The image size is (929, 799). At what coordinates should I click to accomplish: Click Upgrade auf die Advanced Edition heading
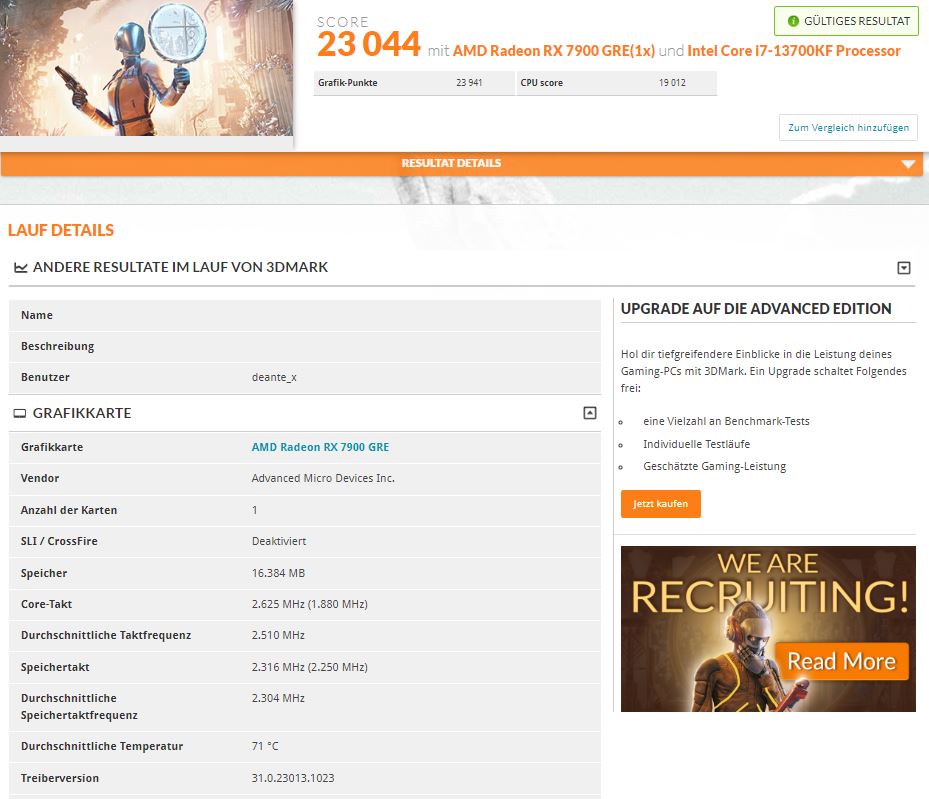click(x=755, y=309)
